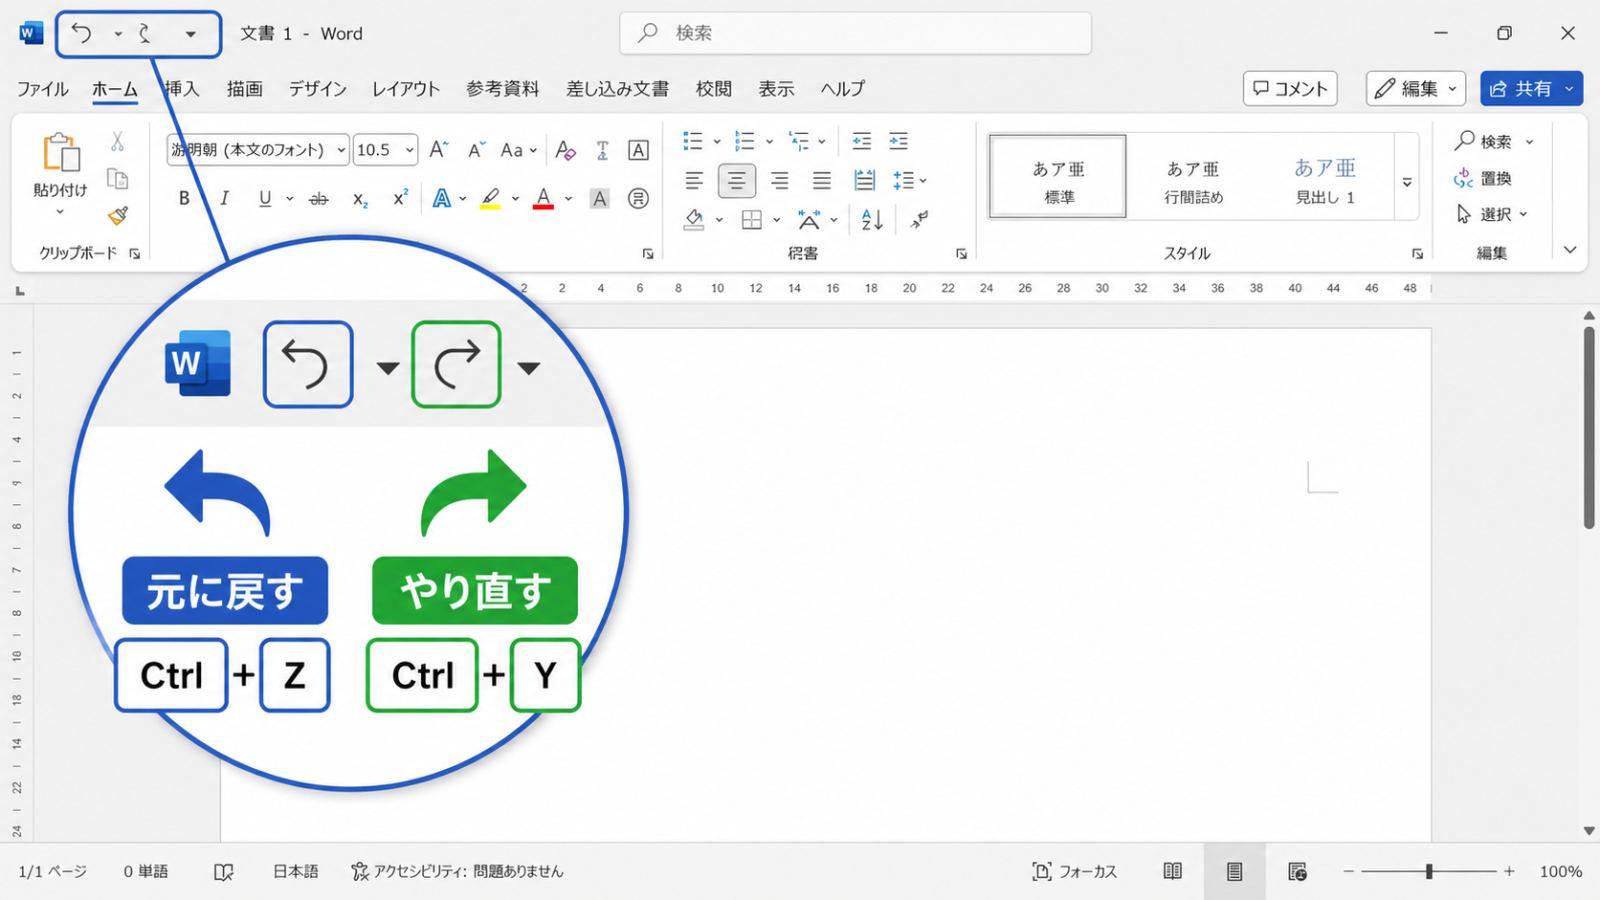Toggle superscript formatting
This screenshot has height=900, width=1600.
pyautogui.click(x=400, y=198)
